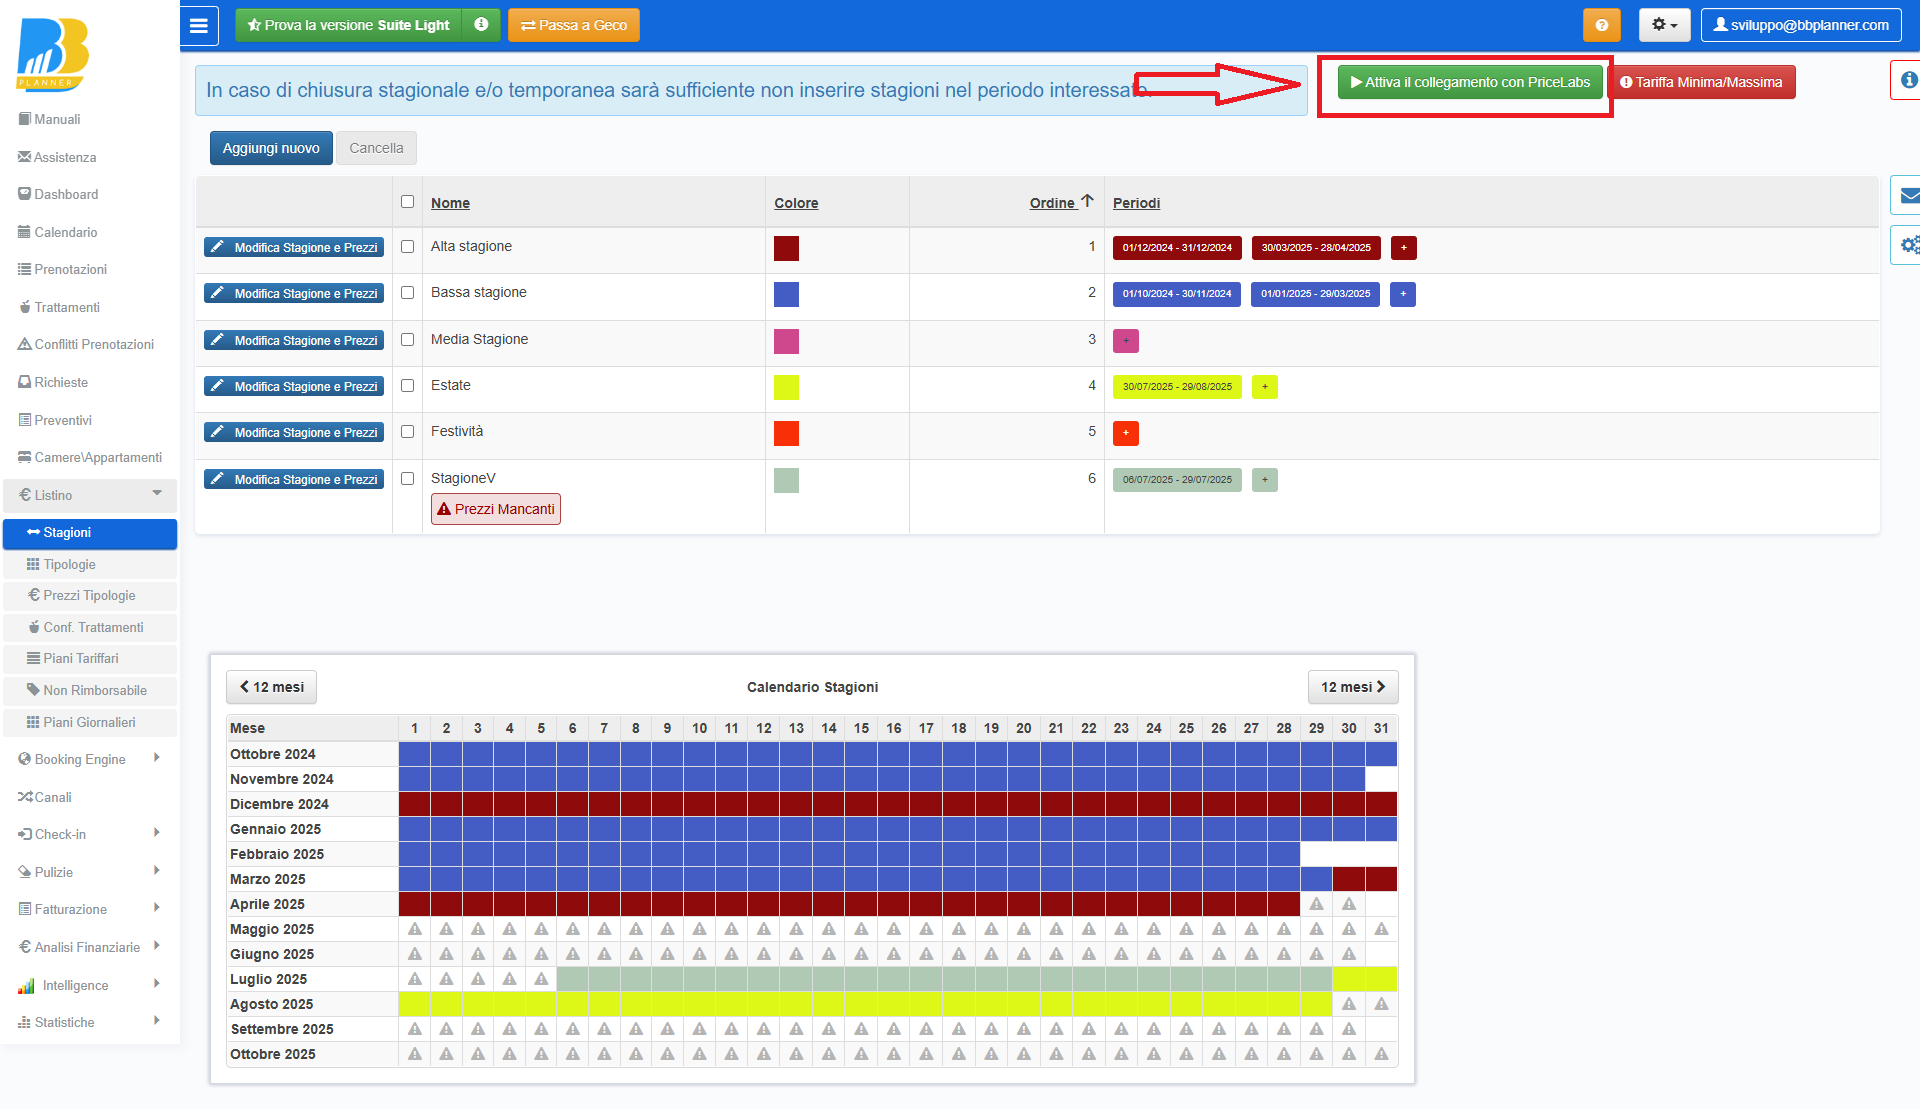Open Piani Tariffari under Listino
The image size is (1920, 1109).
[90, 658]
